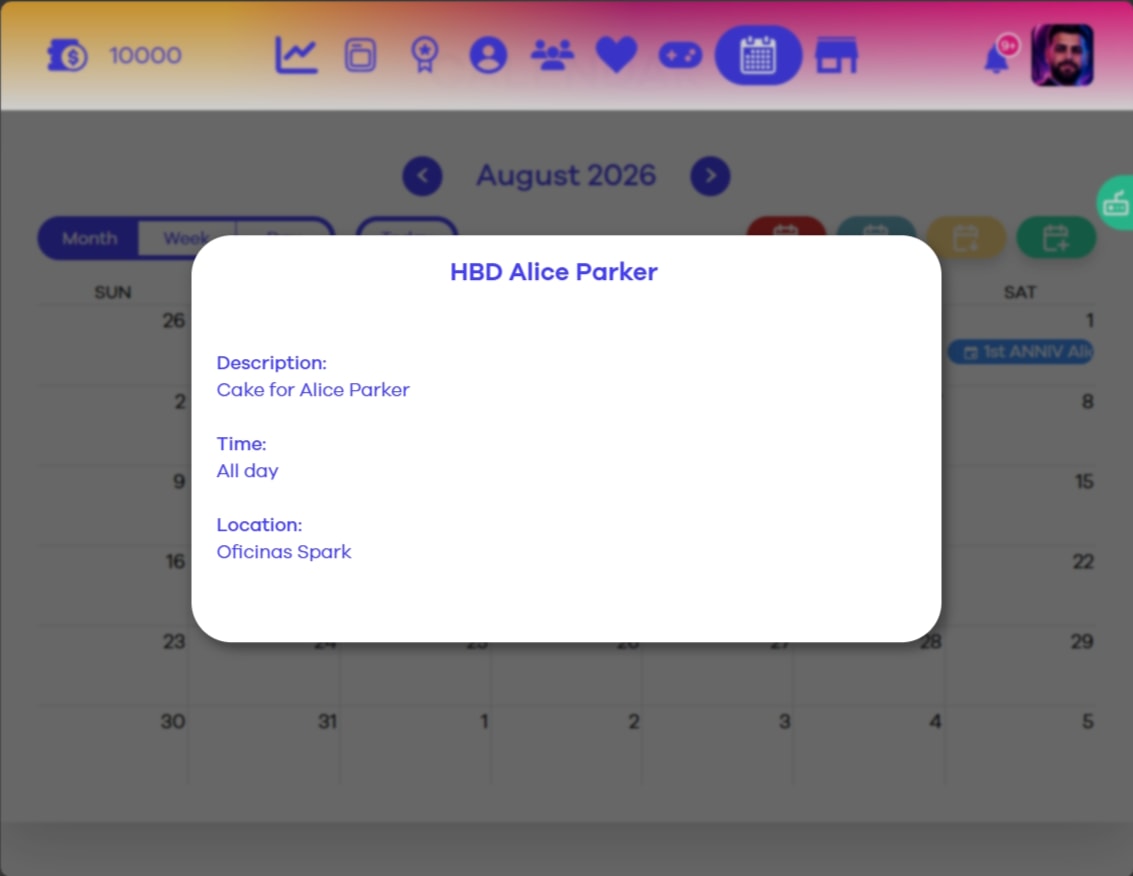The width and height of the screenshot is (1133, 876).
Task: Select the active calendar nav icon
Action: click(758, 55)
